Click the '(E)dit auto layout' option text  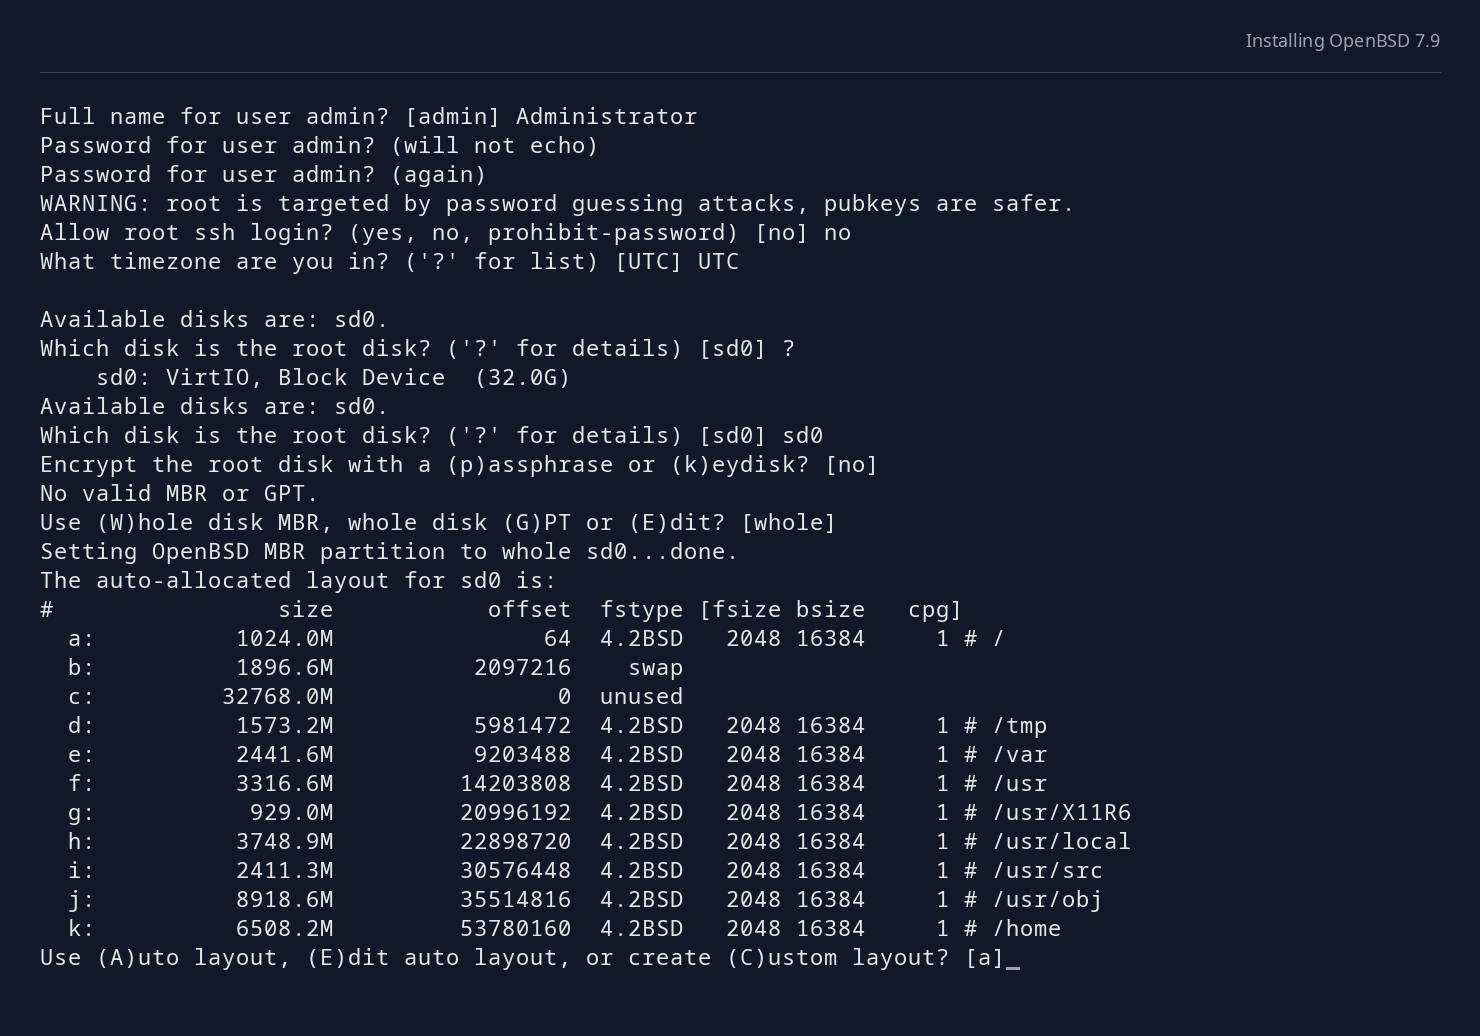coord(438,957)
